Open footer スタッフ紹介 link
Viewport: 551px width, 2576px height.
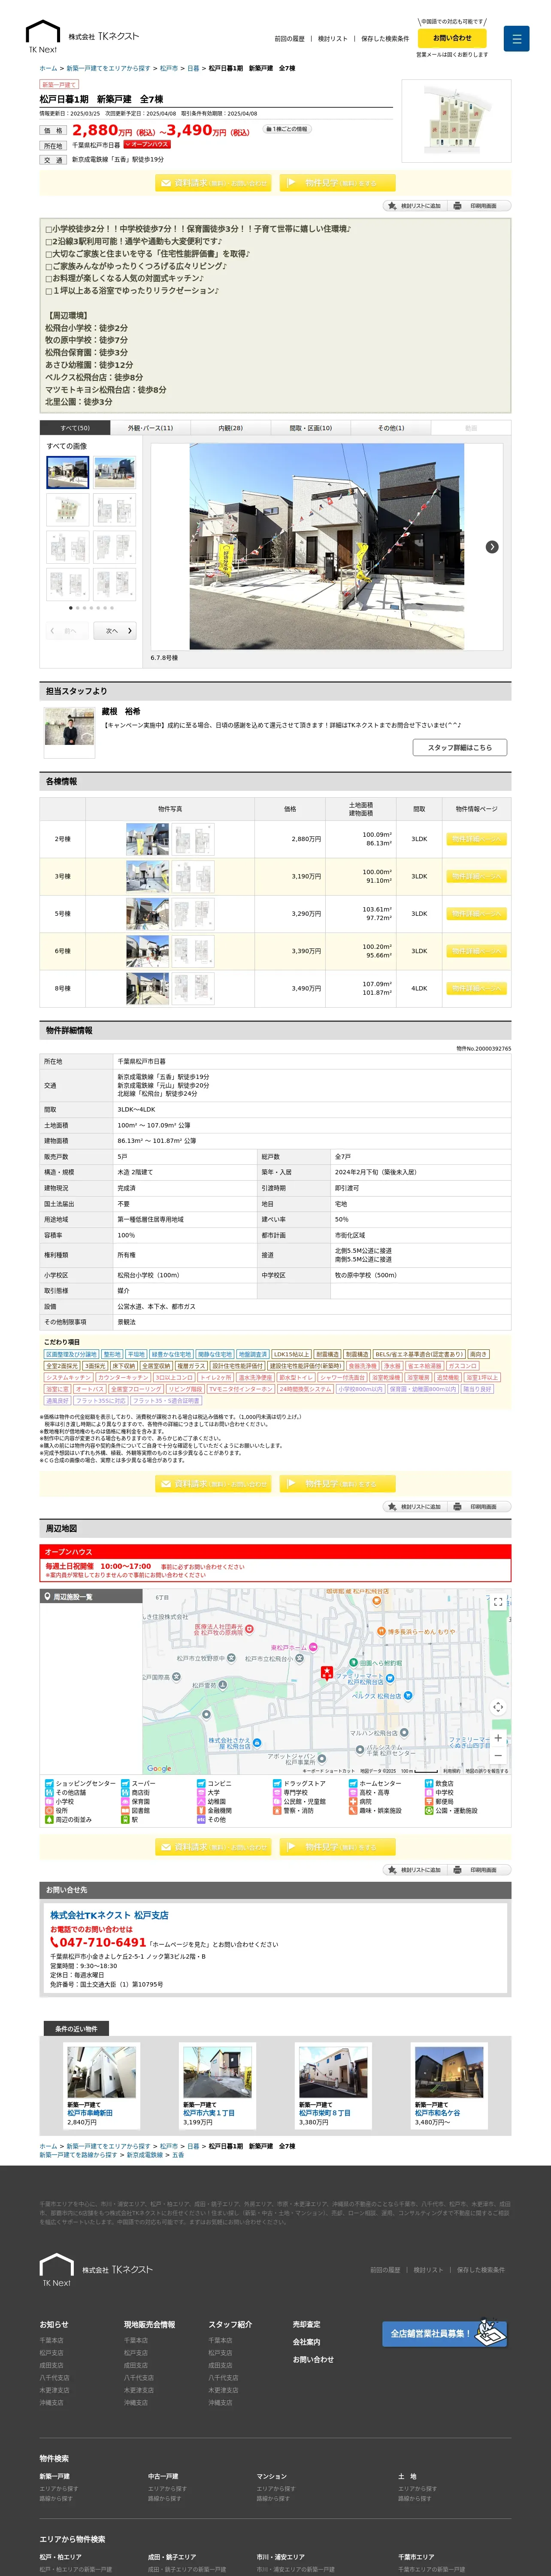(230, 2324)
